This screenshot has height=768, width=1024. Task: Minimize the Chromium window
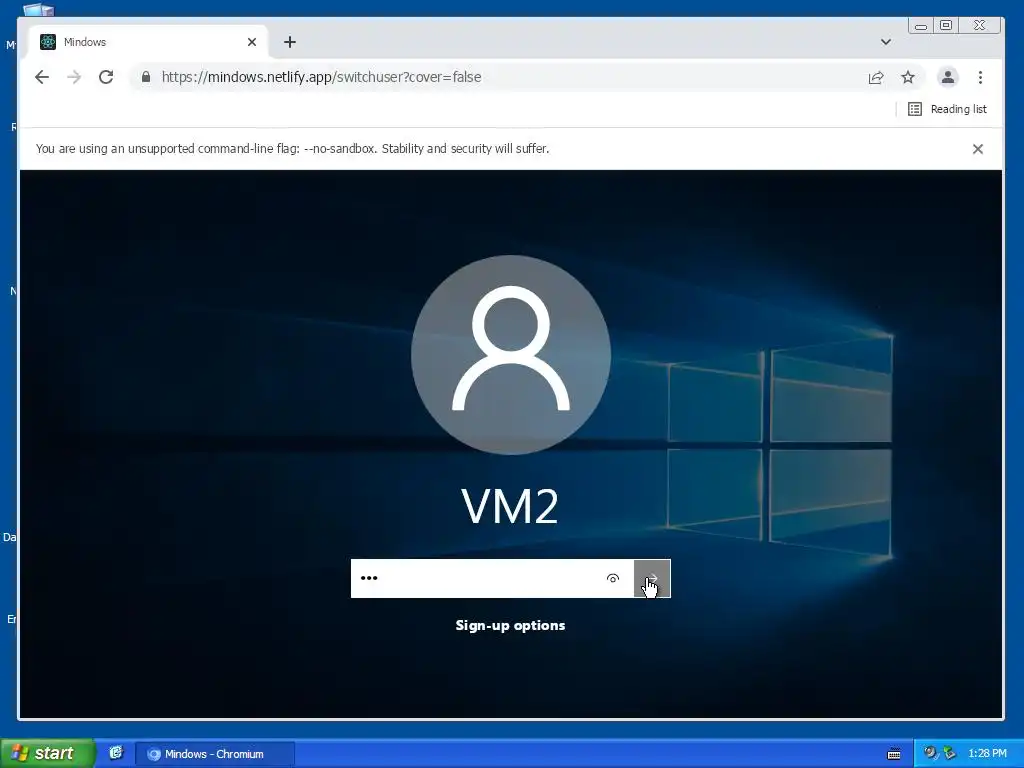[x=921, y=26]
